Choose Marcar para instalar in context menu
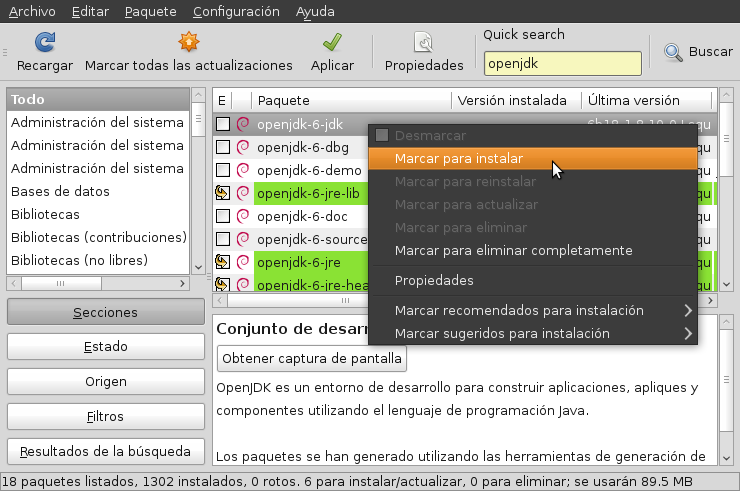 pyautogui.click(x=533, y=159)
